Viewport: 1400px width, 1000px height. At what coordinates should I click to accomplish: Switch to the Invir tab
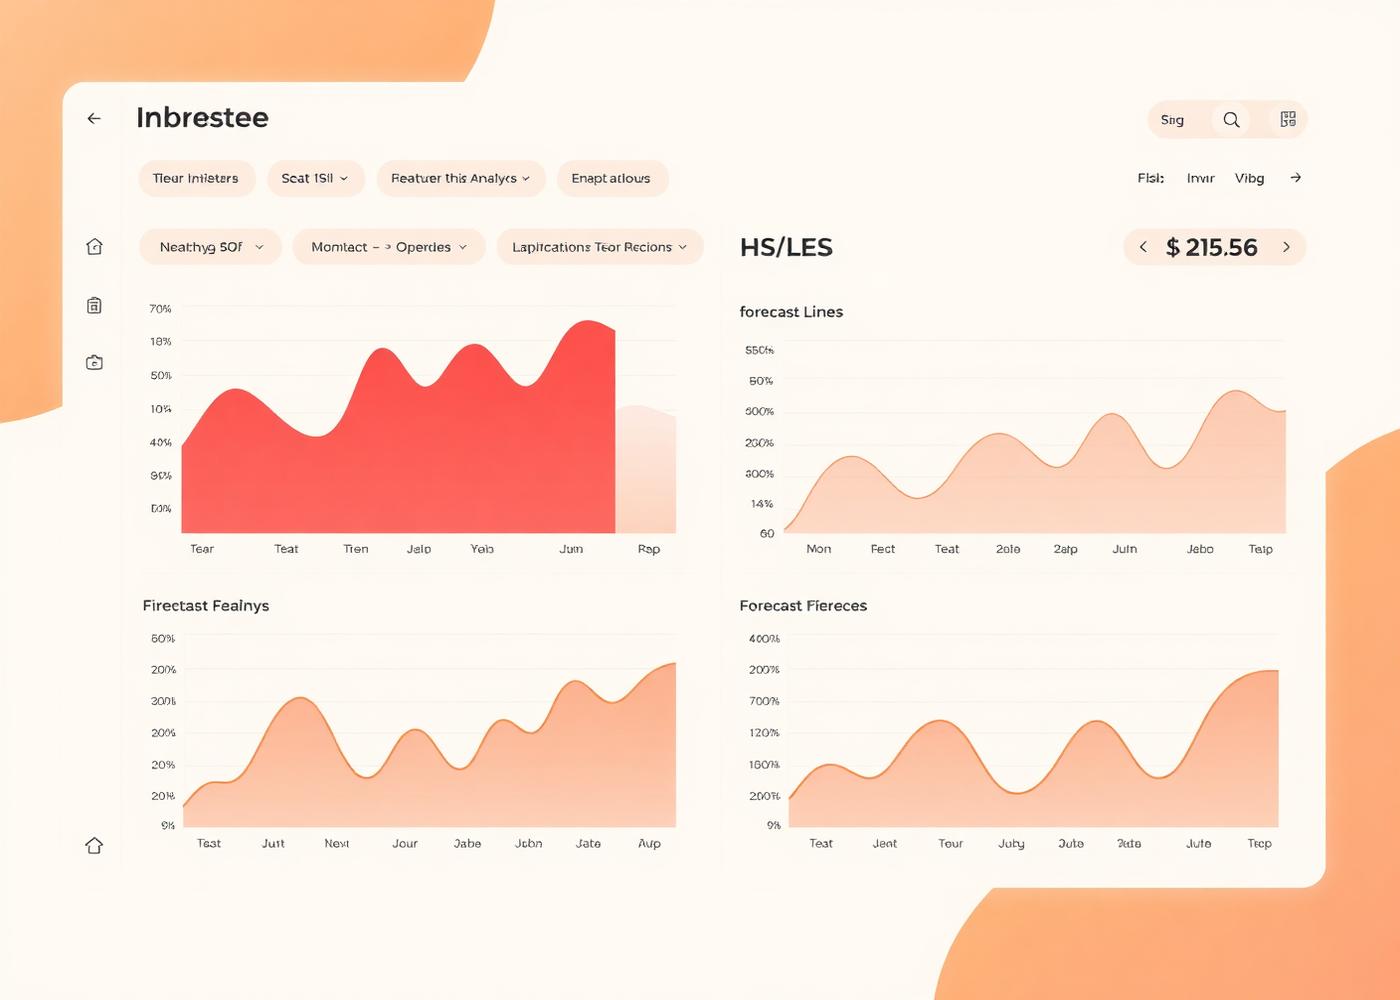coord(1200,178)
